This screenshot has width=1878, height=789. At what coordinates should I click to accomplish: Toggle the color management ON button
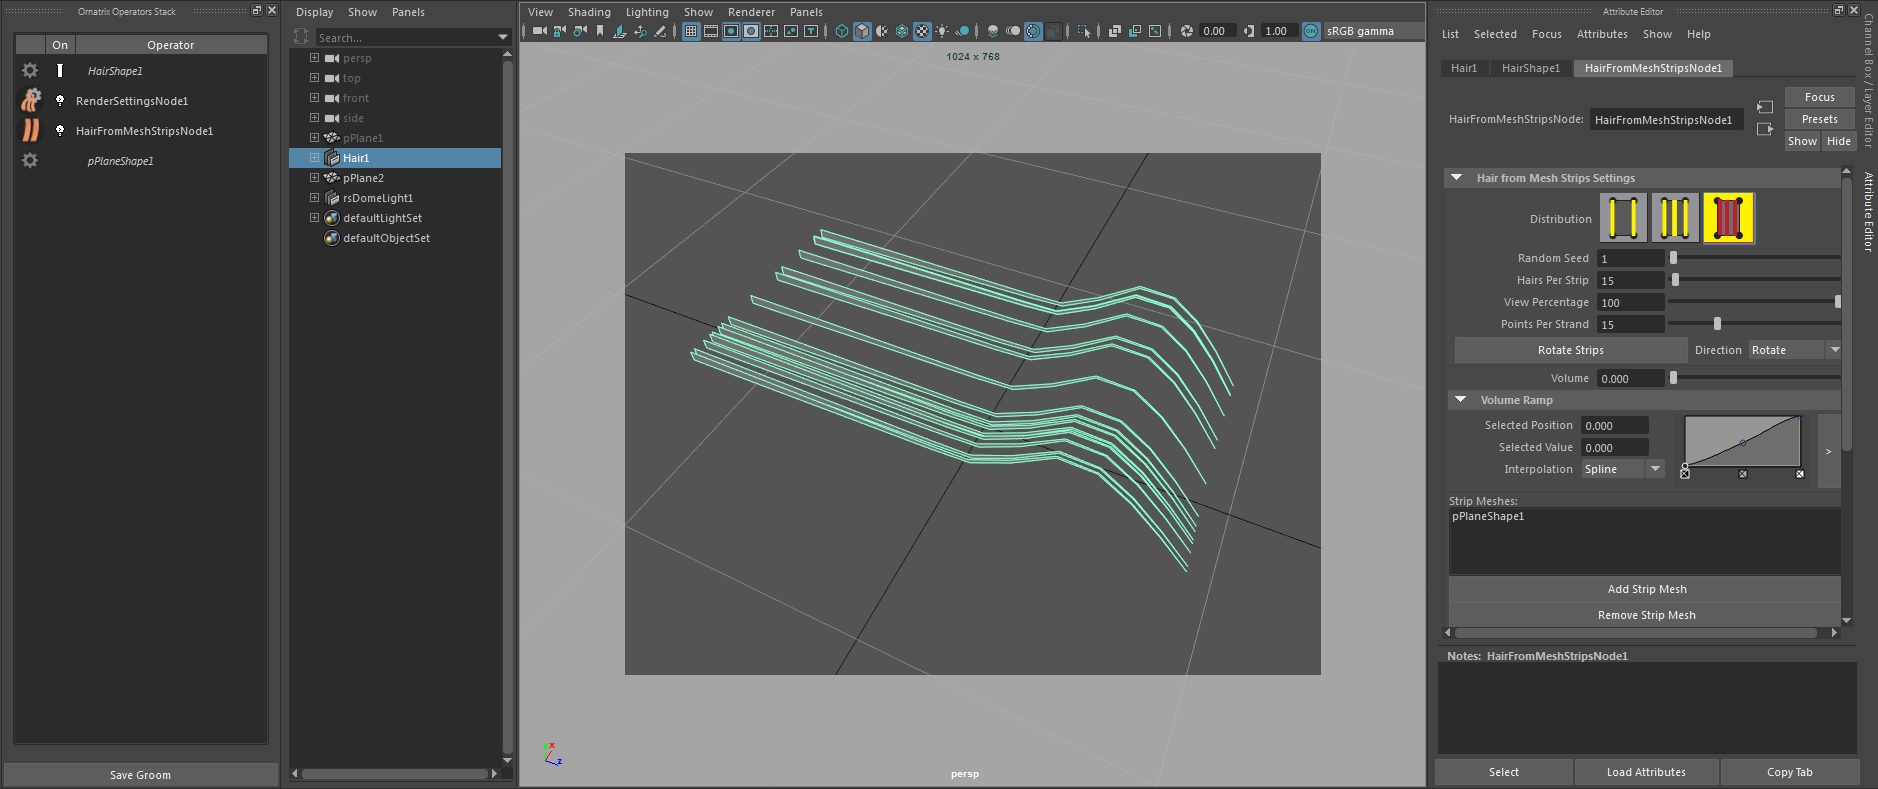1311,31
